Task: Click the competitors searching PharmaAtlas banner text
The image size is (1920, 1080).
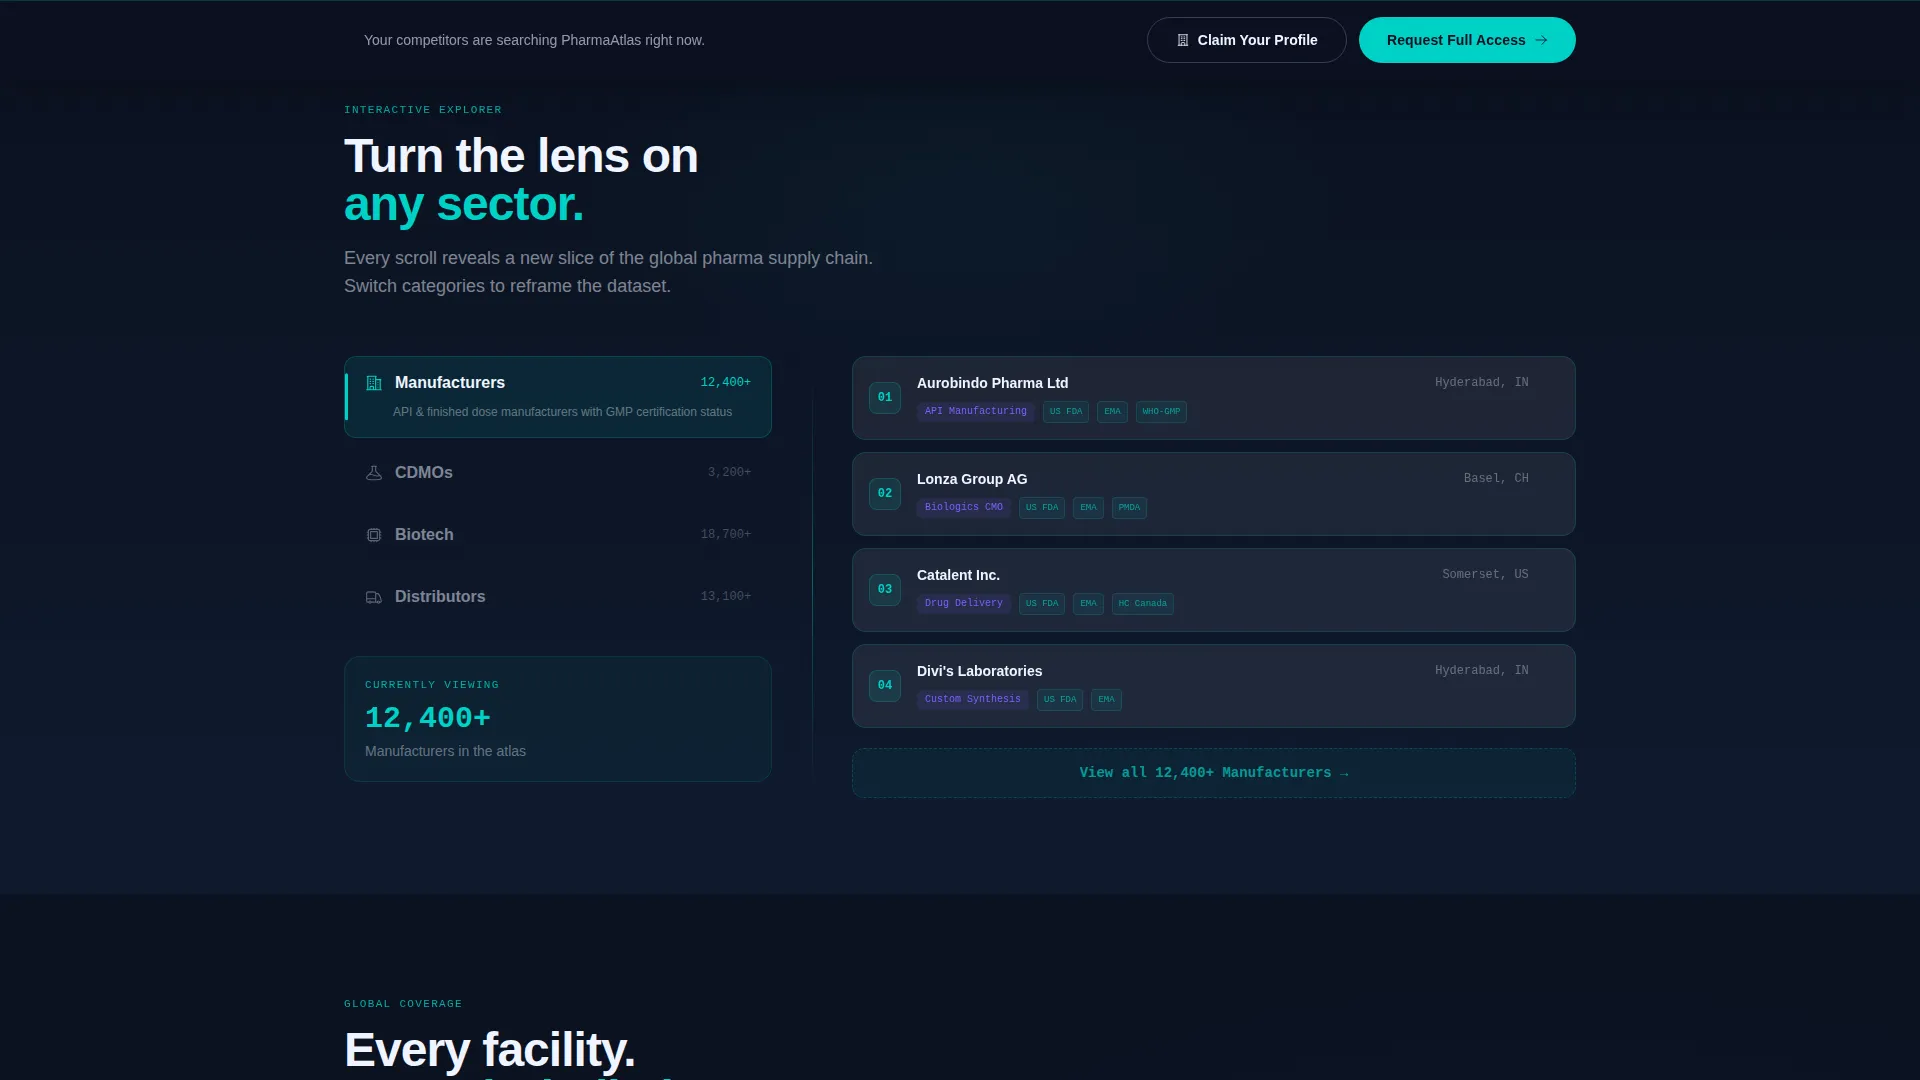Action: [x=534, y=41]
